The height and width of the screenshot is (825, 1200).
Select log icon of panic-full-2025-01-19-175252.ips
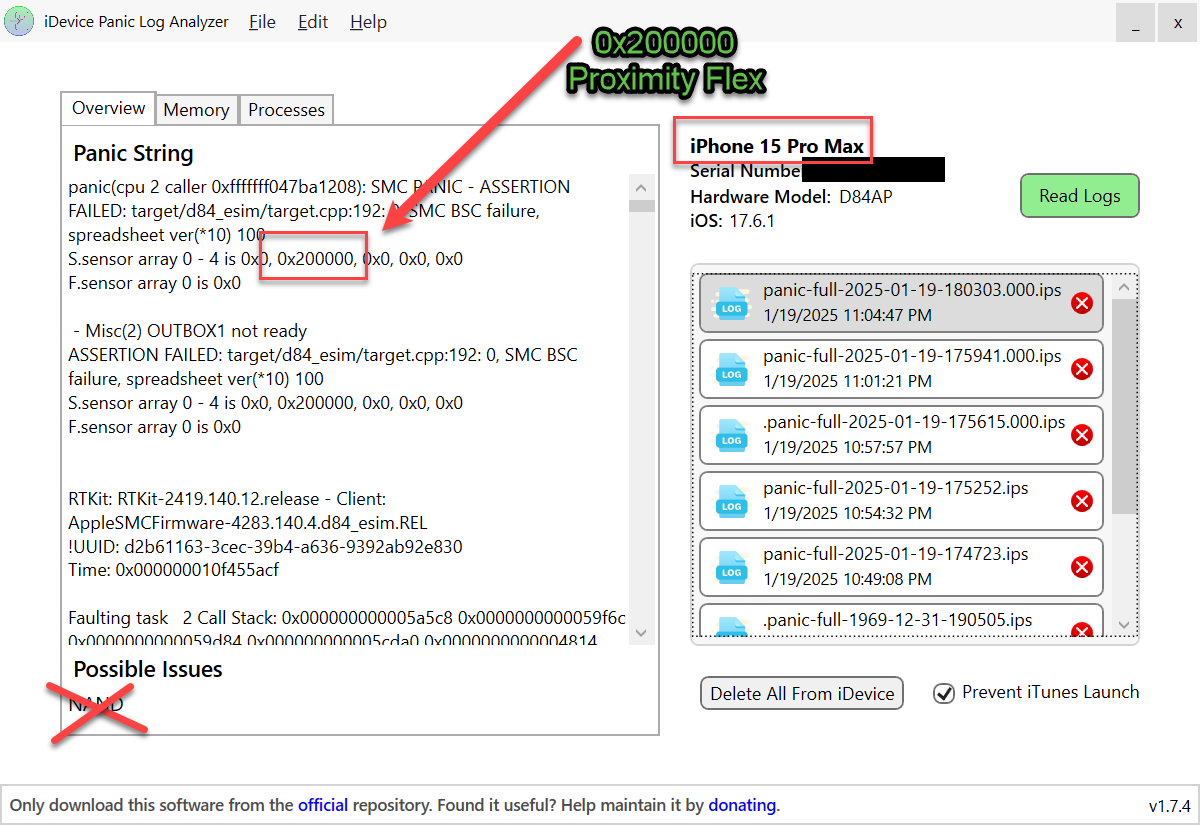[x=732, y=502]
